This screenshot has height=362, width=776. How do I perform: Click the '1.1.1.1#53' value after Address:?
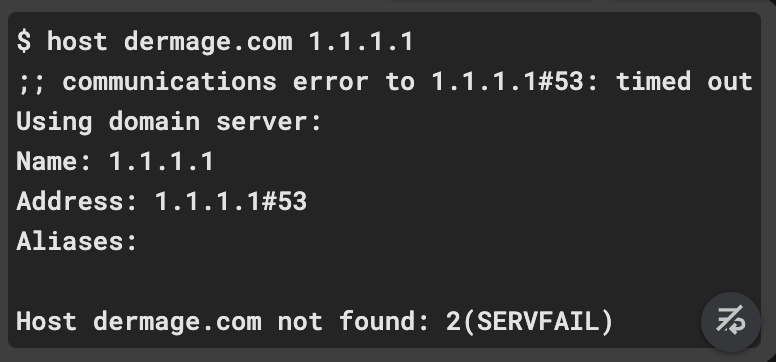click(x=231, y=202)
